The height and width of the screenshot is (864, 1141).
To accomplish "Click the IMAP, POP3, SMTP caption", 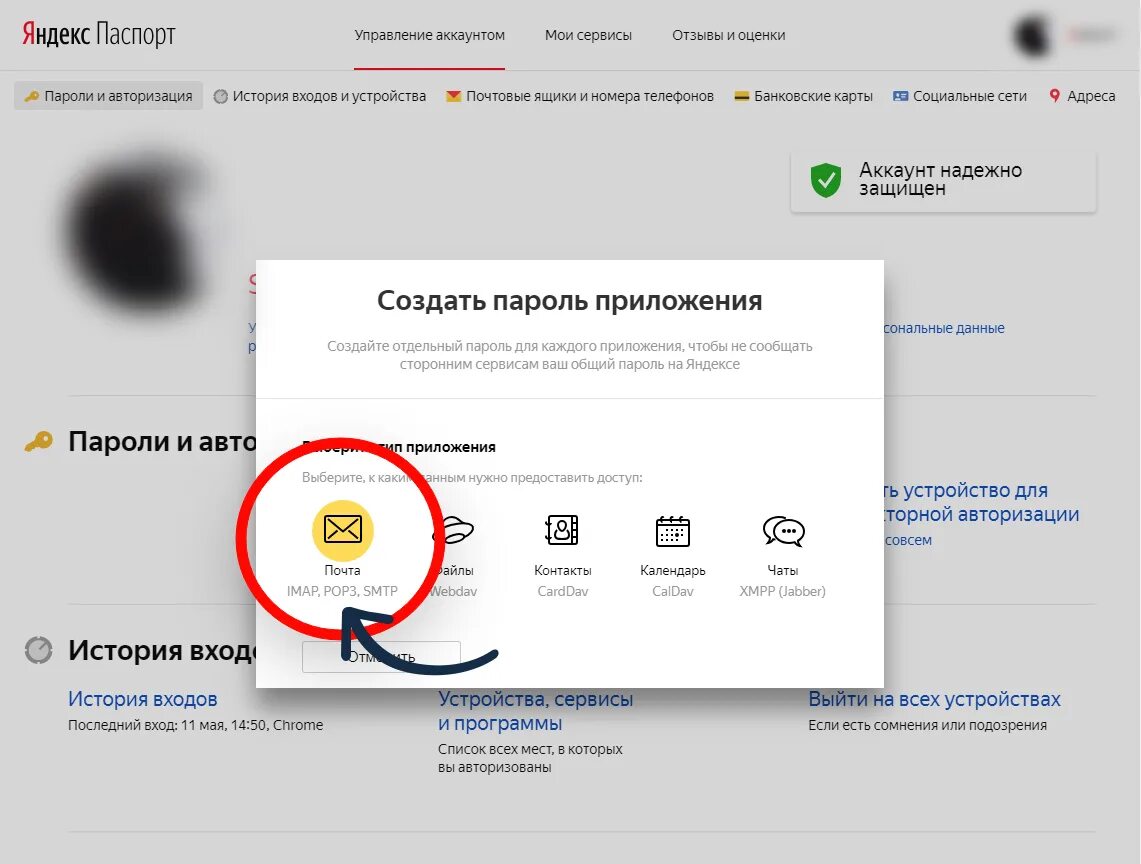I will click(342, 591).
